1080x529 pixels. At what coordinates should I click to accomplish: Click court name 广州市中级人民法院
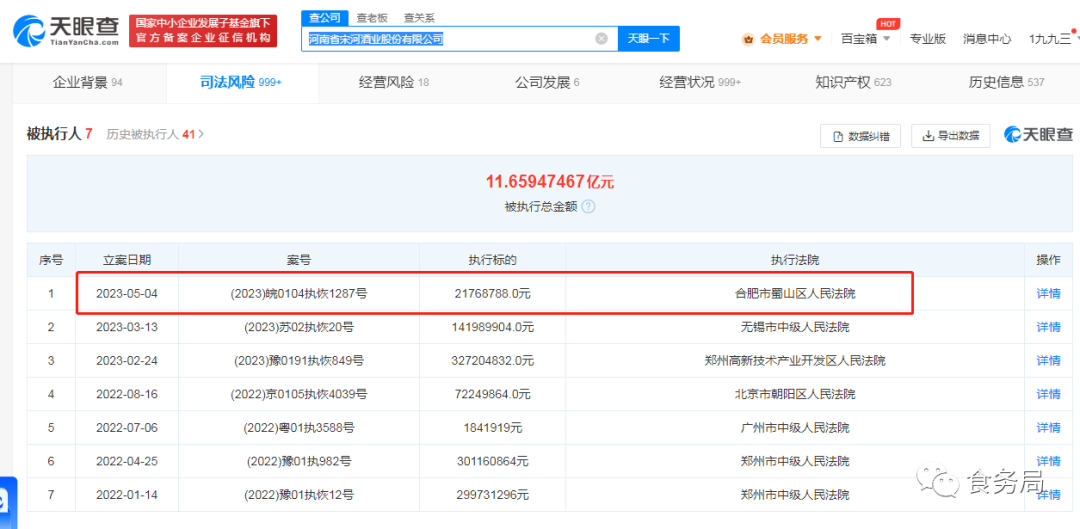[795, 428]
